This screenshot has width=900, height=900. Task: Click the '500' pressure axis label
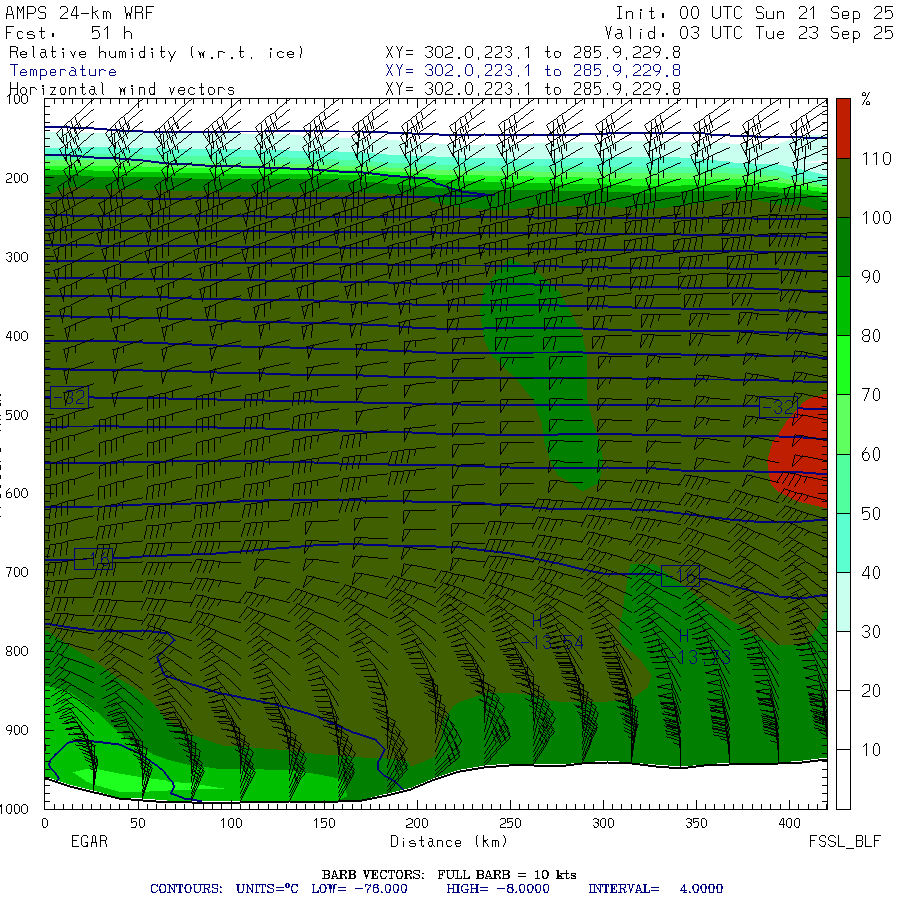[17, 414]
